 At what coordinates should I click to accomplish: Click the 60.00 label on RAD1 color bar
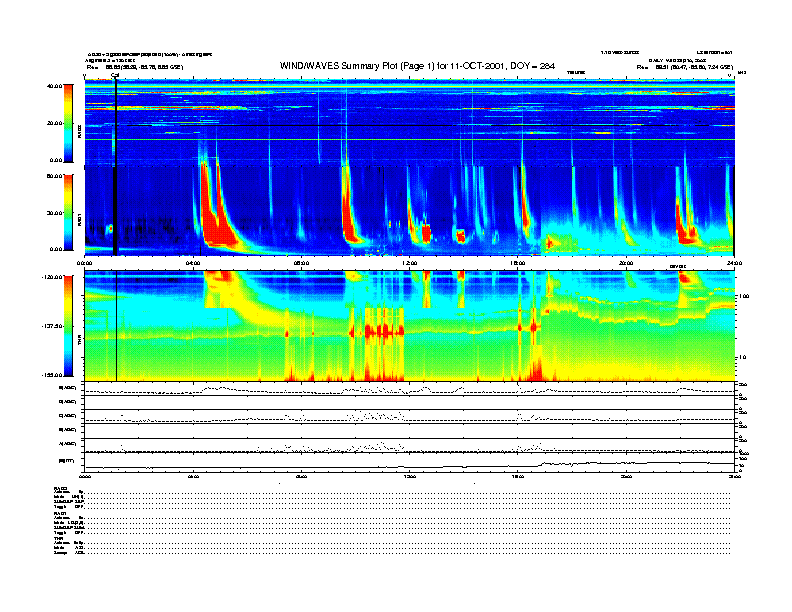(x=54, y=176)
